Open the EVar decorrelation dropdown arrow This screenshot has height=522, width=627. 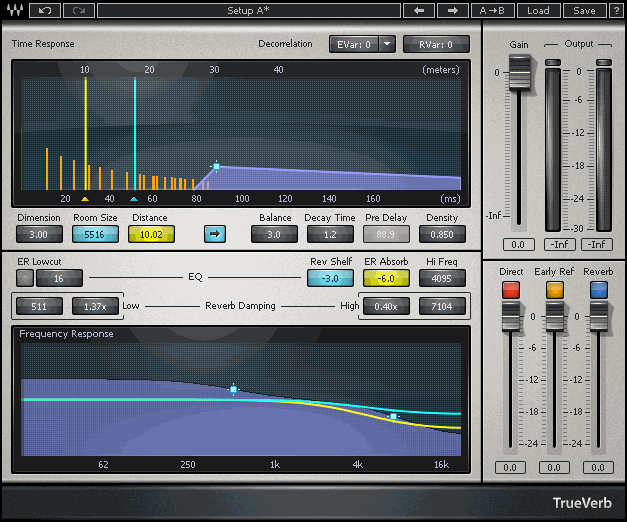388,44
